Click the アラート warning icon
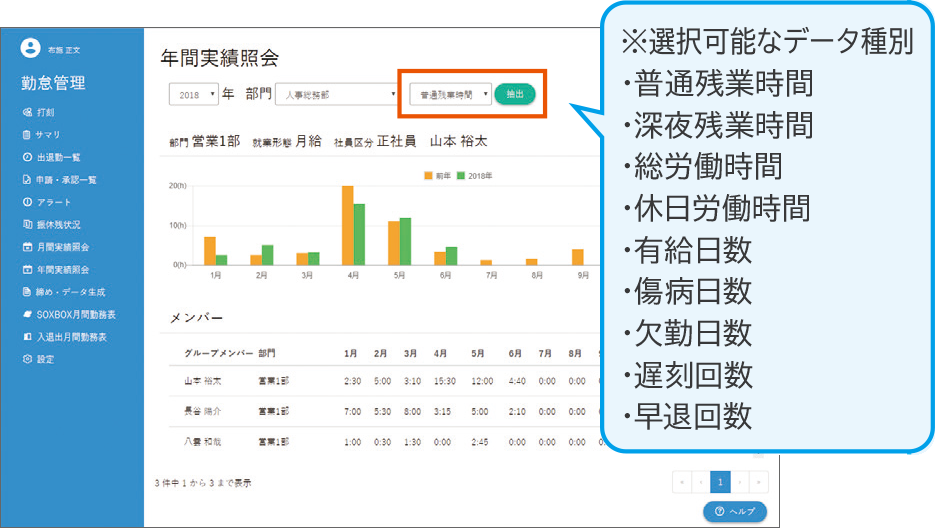The height and width of the screenshot is (528, 935). 27,203
